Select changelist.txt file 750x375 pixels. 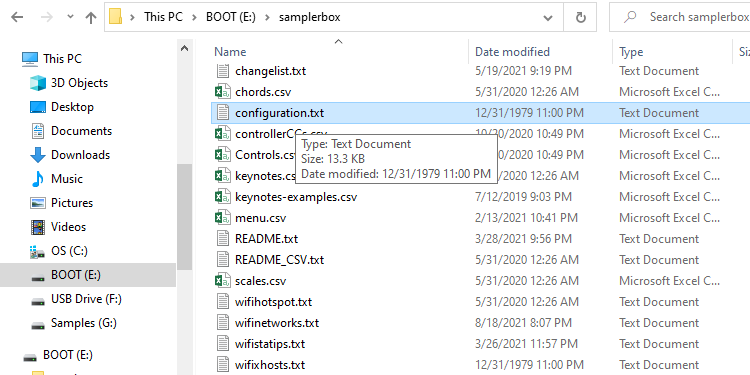tap(270, 71)
